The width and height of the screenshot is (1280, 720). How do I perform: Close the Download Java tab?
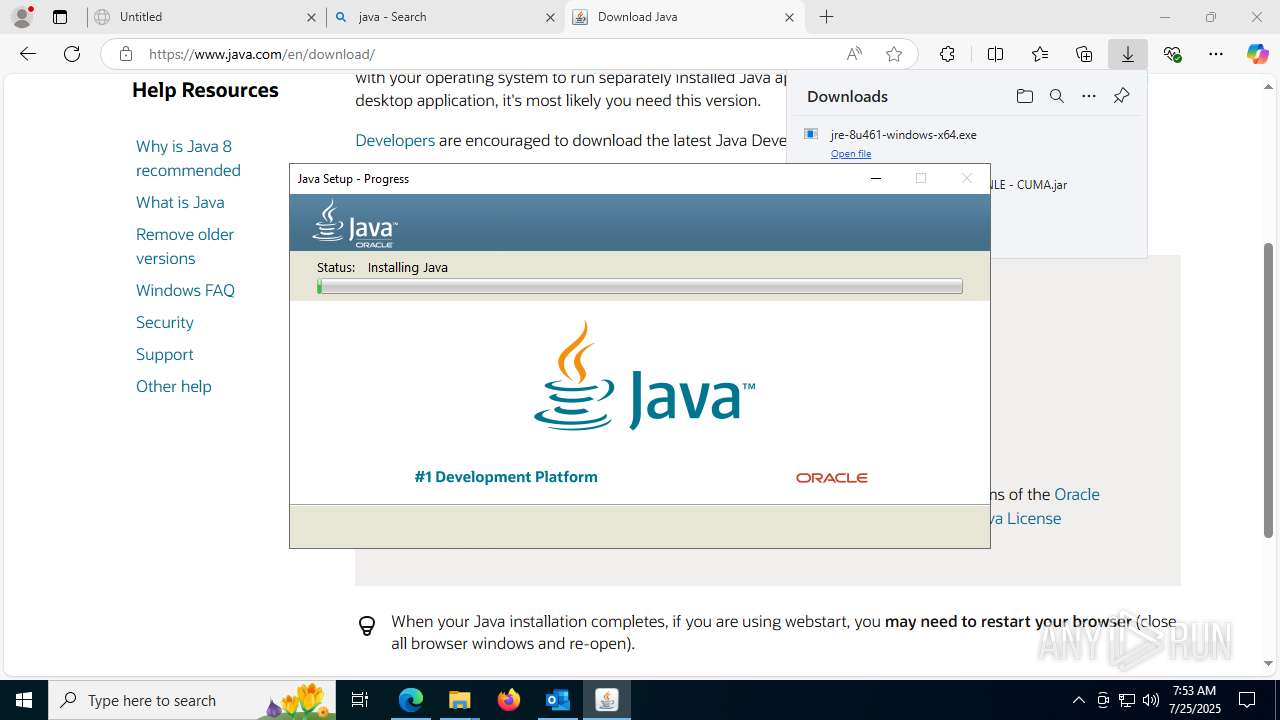point(789,17)
